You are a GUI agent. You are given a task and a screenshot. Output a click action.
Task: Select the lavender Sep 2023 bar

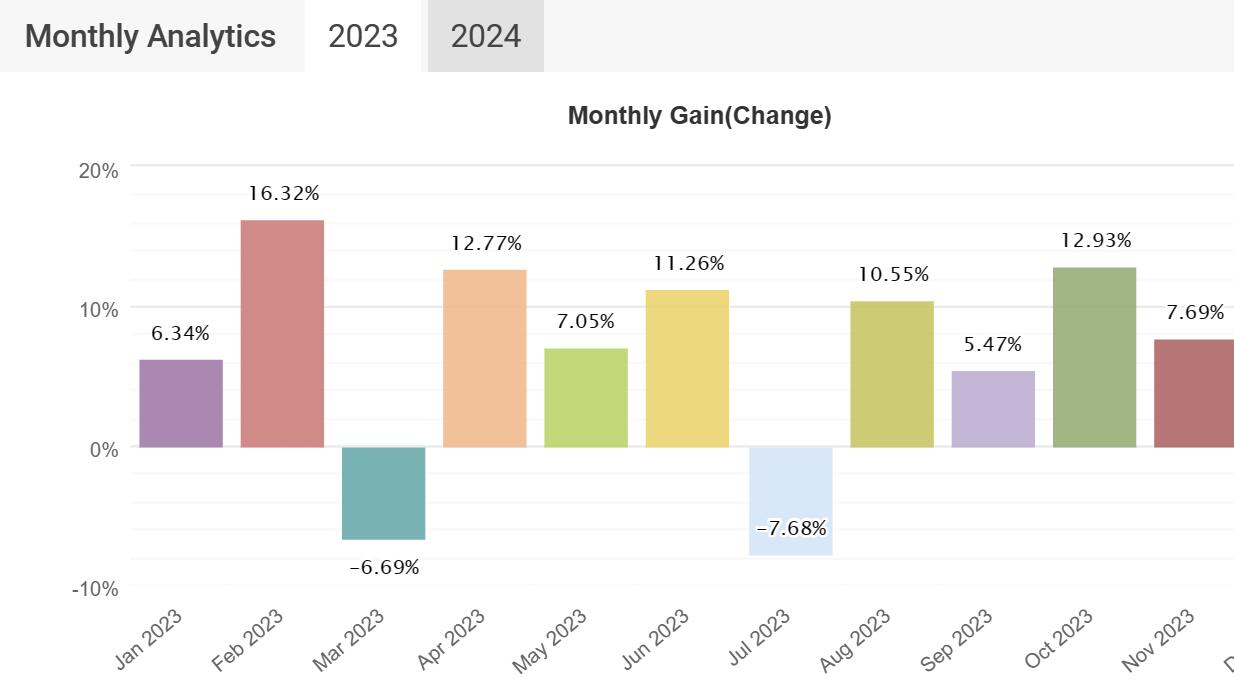point(993,409)
